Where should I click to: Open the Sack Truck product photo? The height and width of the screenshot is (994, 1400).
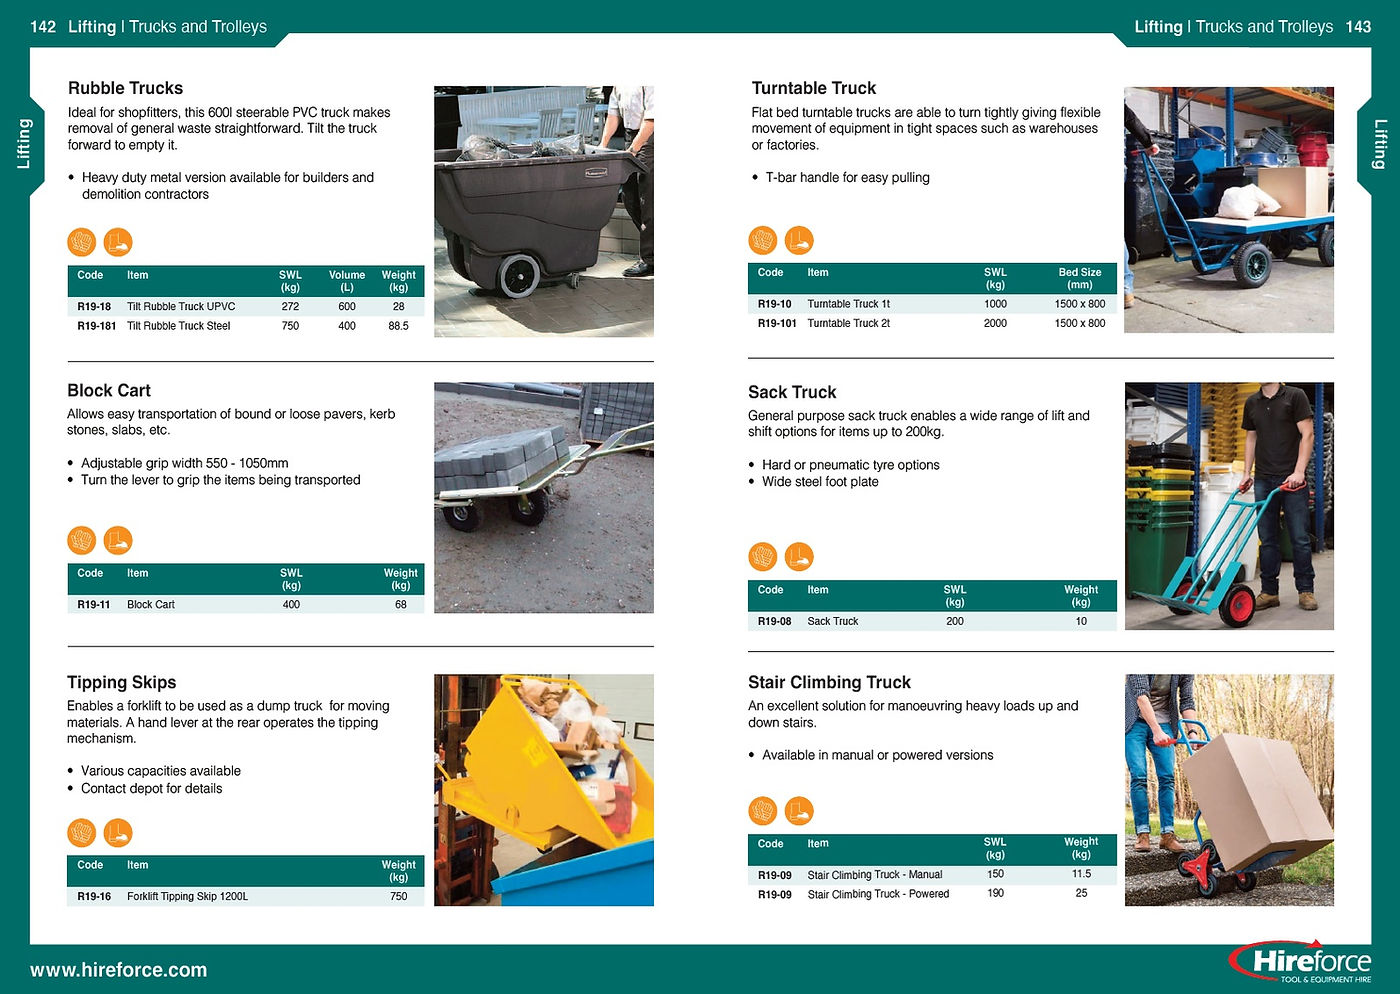pyautogui.click(x=1229, y=506)
